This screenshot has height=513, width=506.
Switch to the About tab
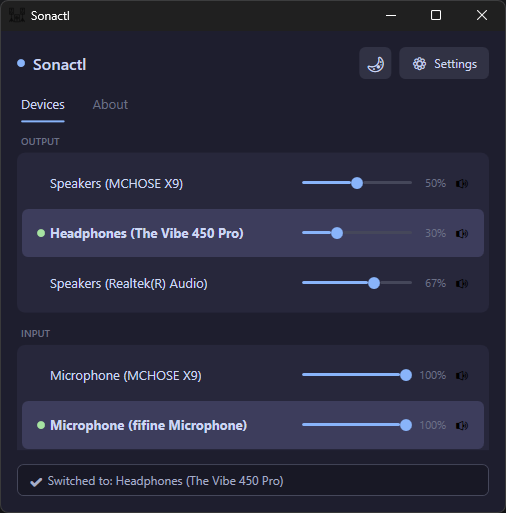click(110, 105)
